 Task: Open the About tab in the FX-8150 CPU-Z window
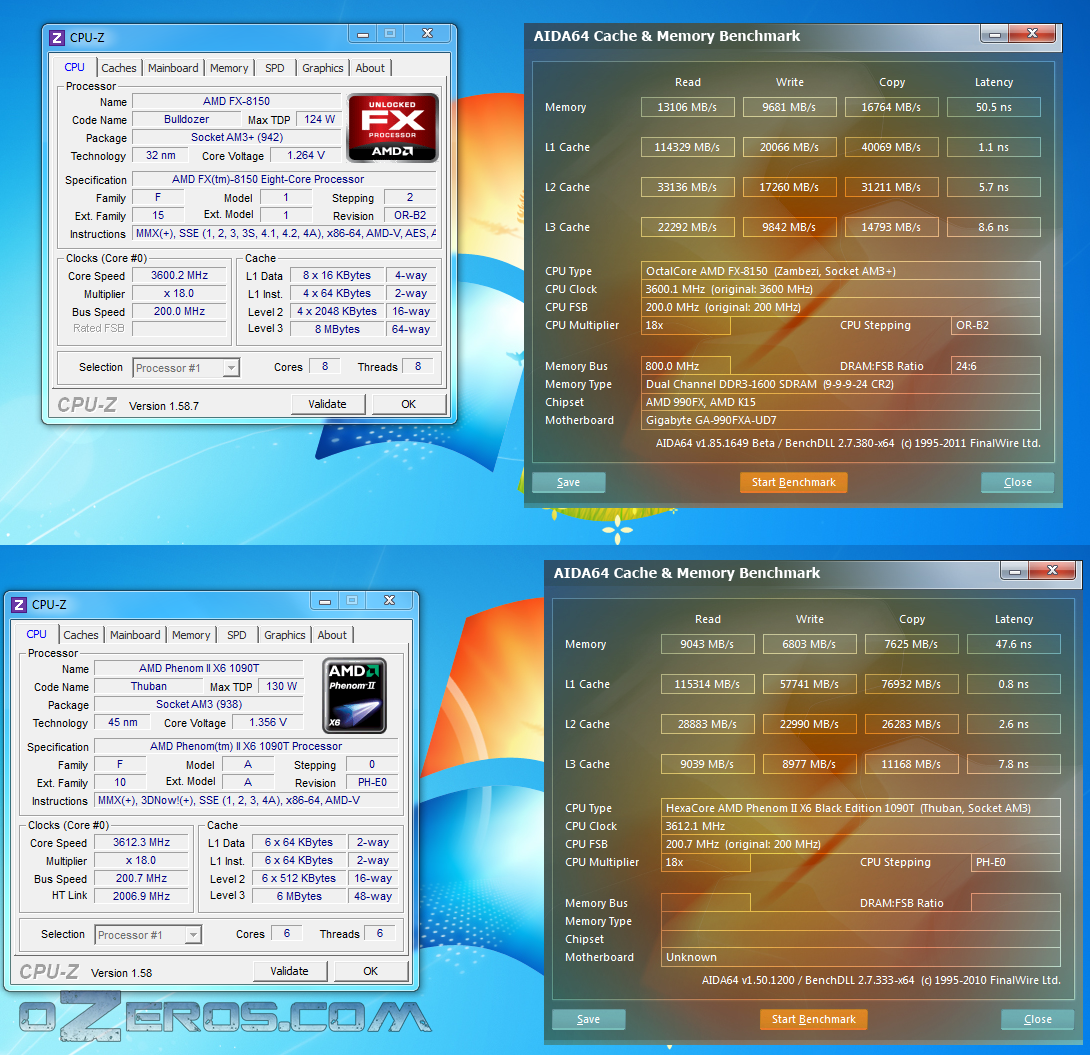tap(370, 68)
